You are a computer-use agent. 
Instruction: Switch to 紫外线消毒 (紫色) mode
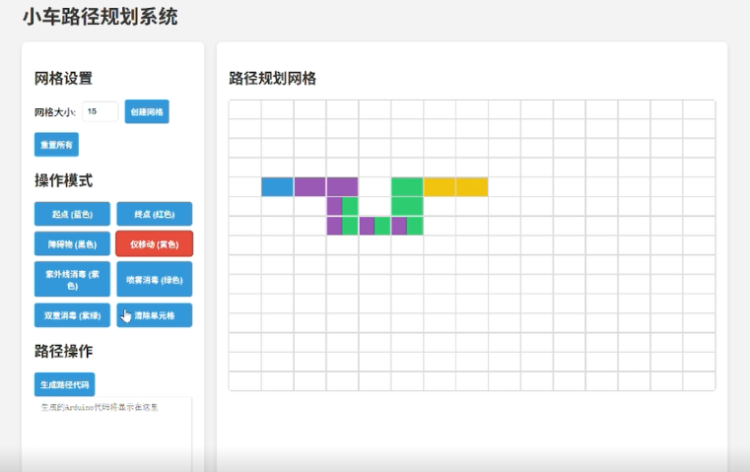coord(72,279)
